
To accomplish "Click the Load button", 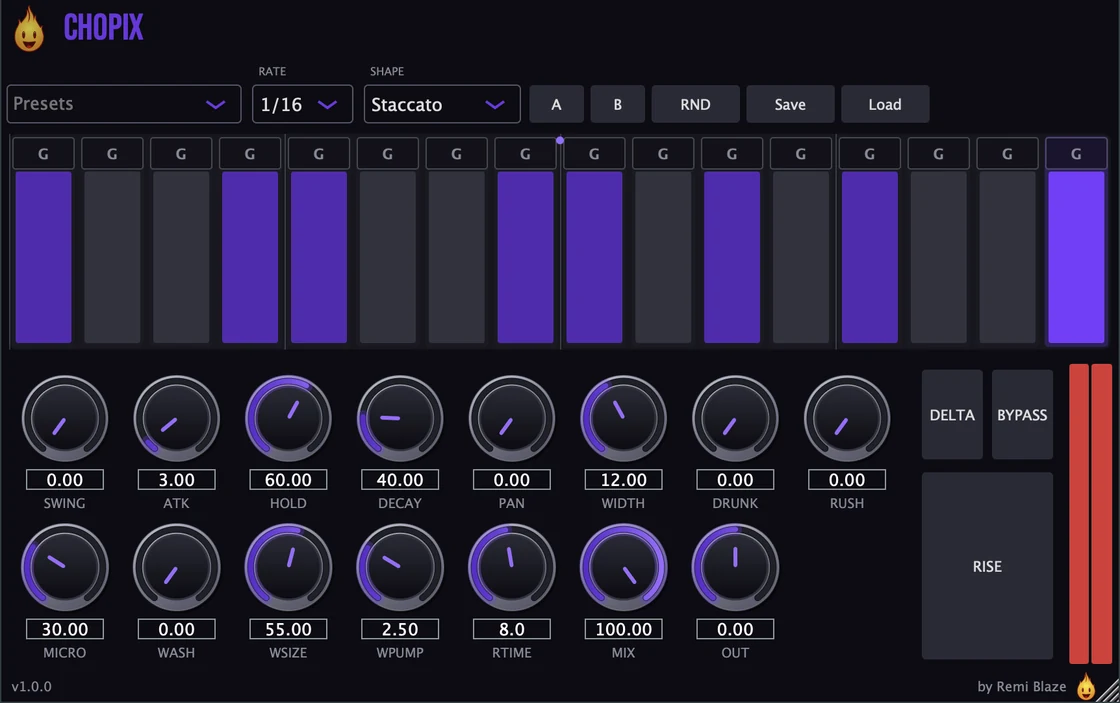I will click(x=885, y=104).
